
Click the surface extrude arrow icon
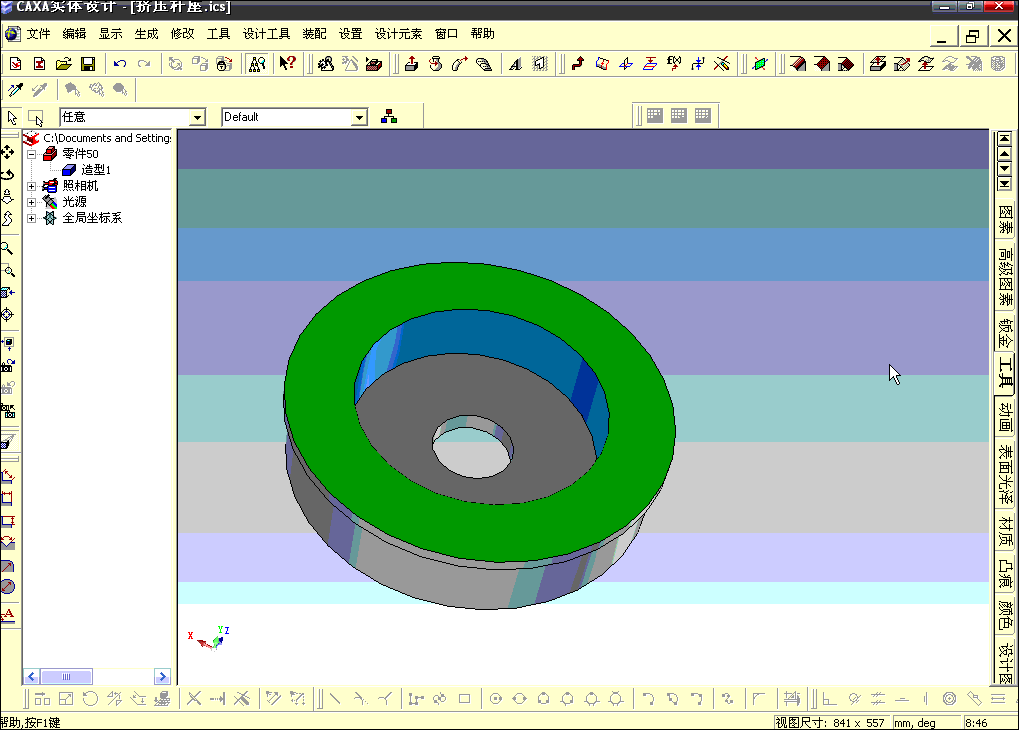[x=878, y=64]
